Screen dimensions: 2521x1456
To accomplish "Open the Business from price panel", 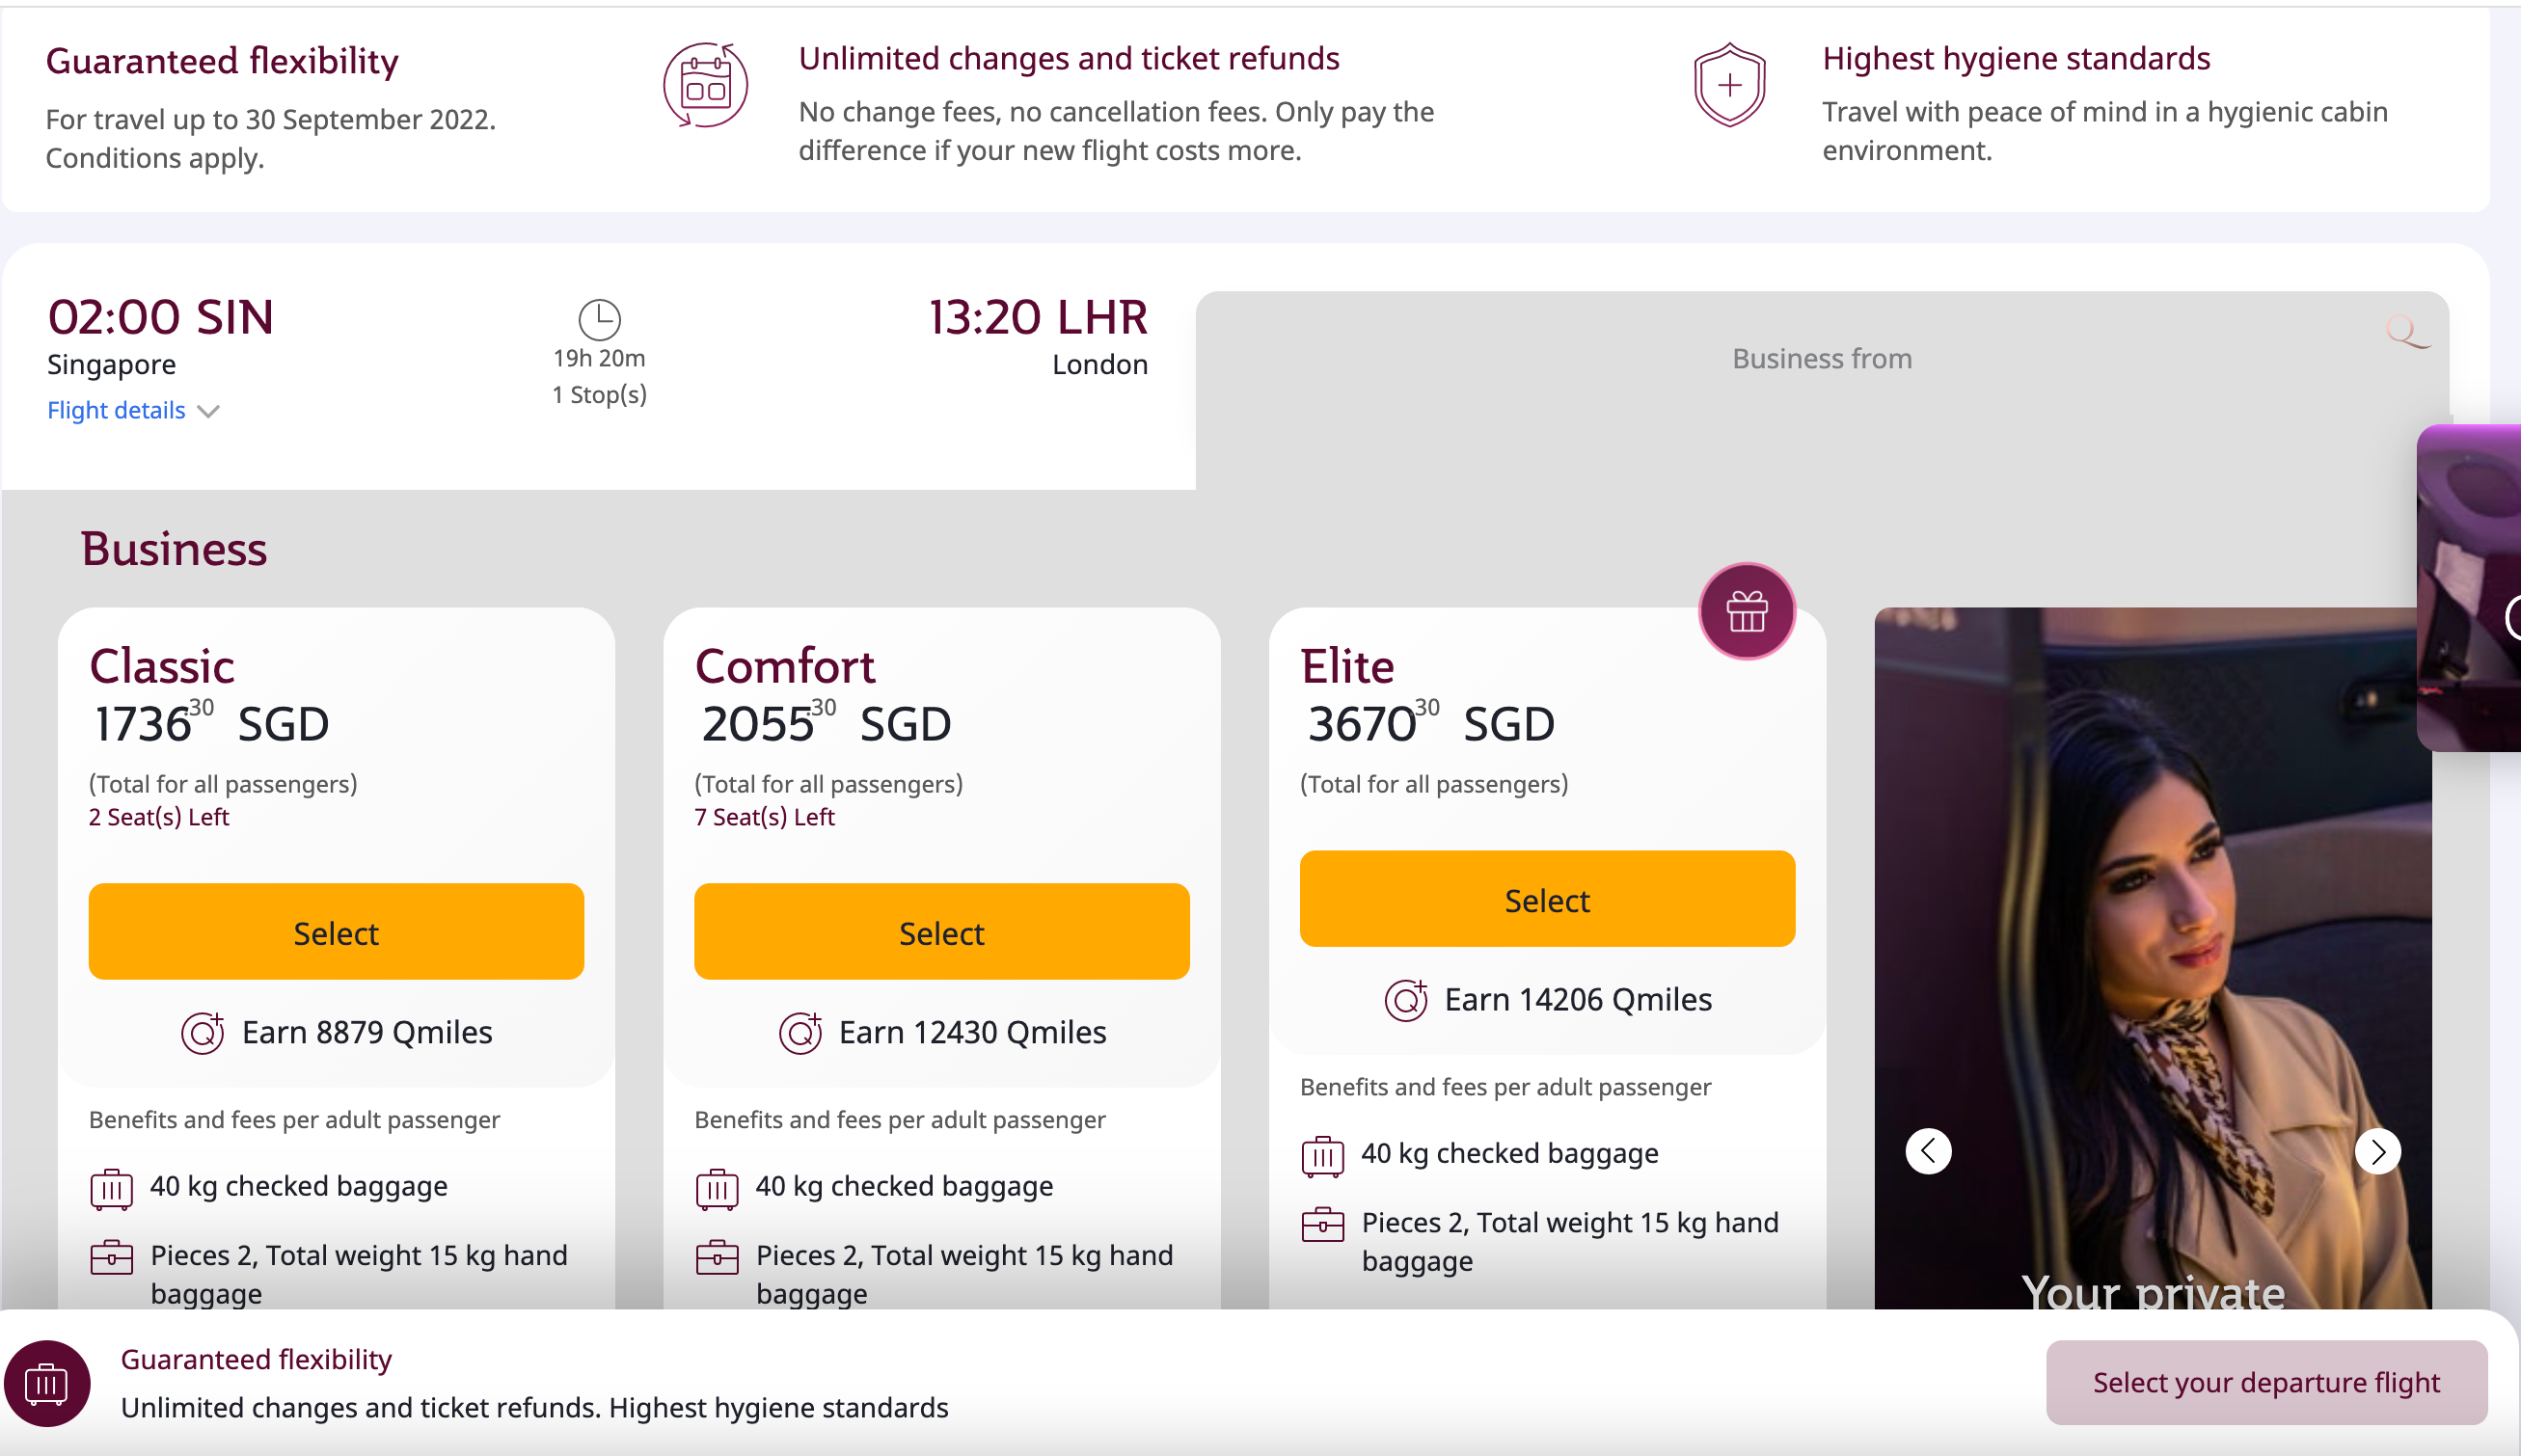I will coord(1820,358).
